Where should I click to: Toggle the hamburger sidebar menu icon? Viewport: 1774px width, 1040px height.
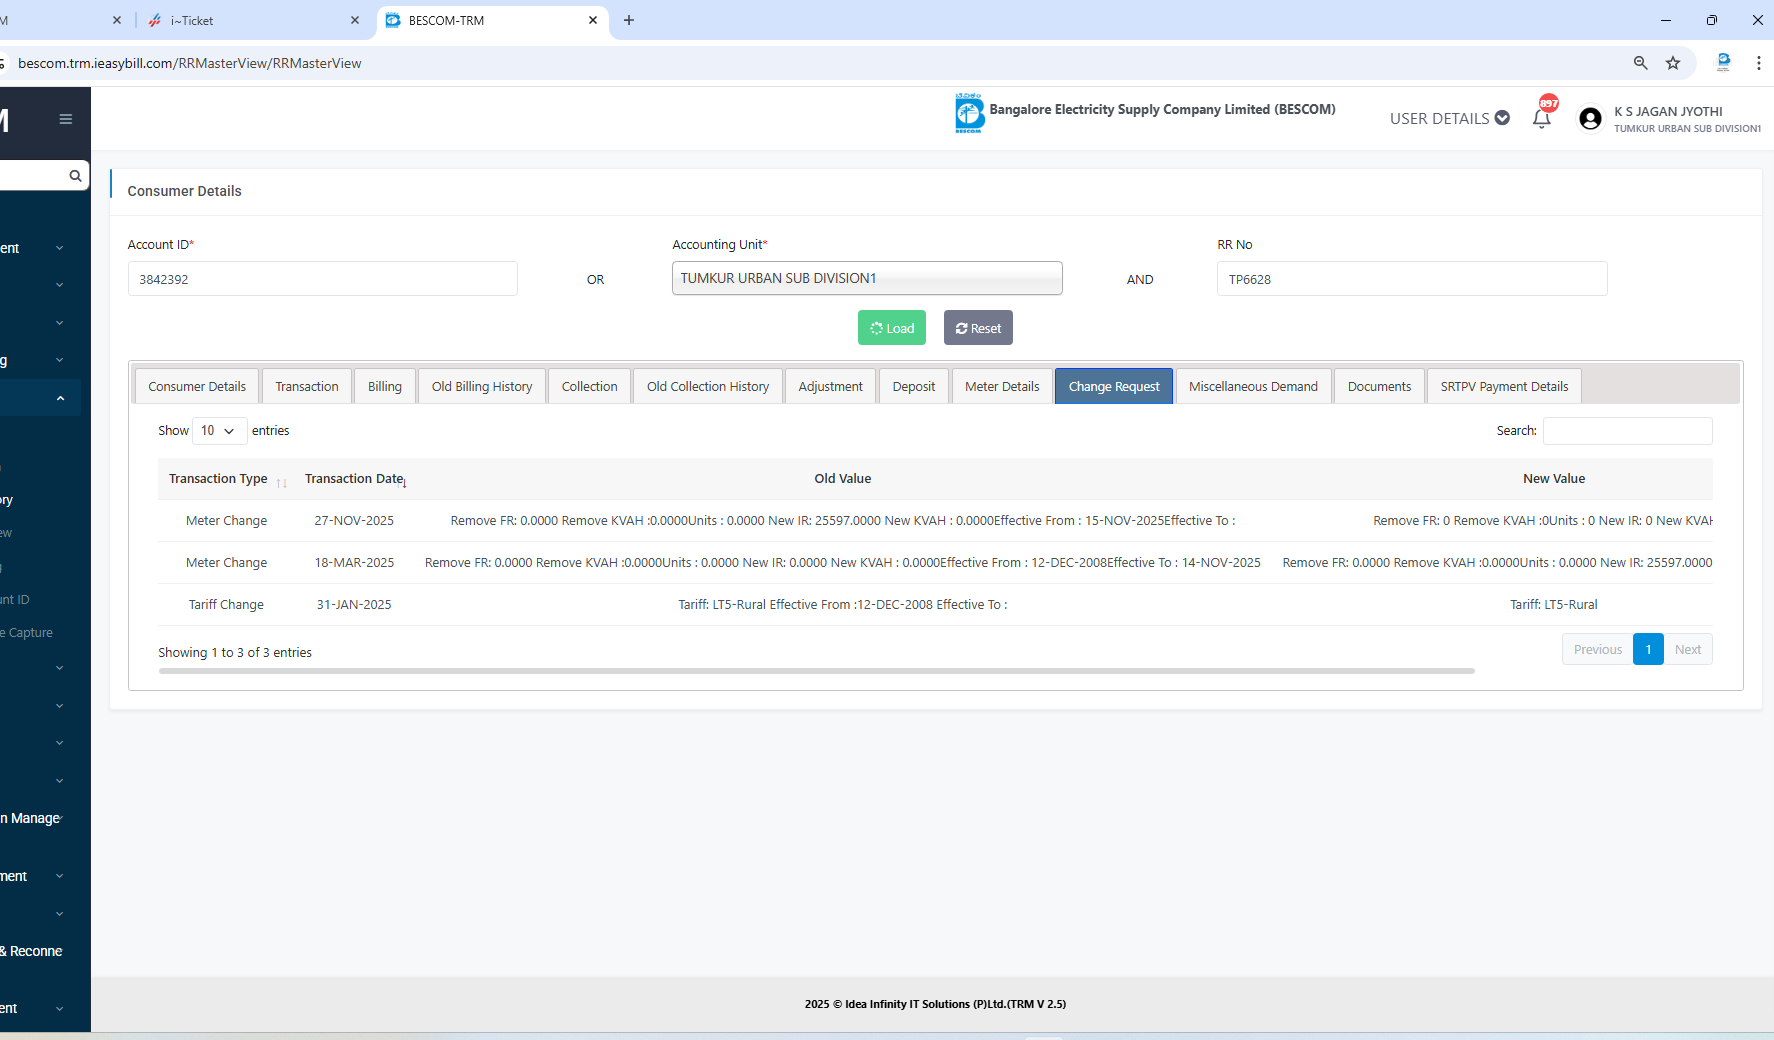click(66, 119)
